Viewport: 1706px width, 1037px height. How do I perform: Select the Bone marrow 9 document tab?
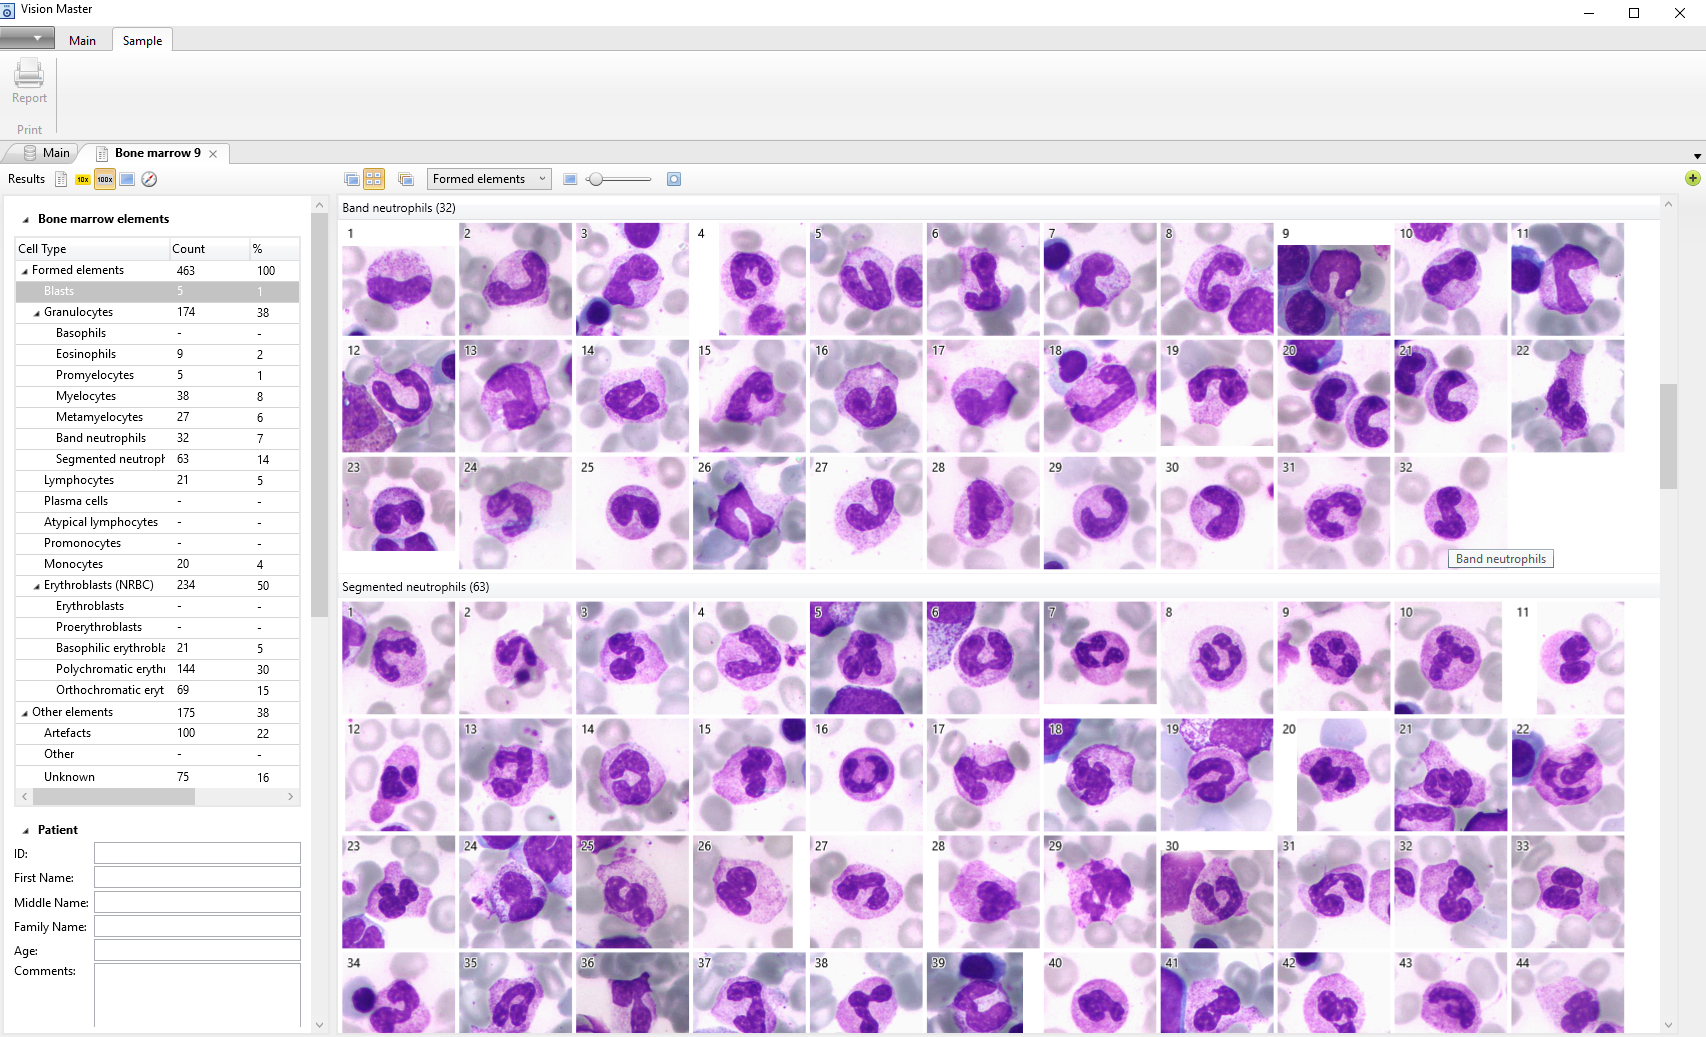tap(157, 153)
